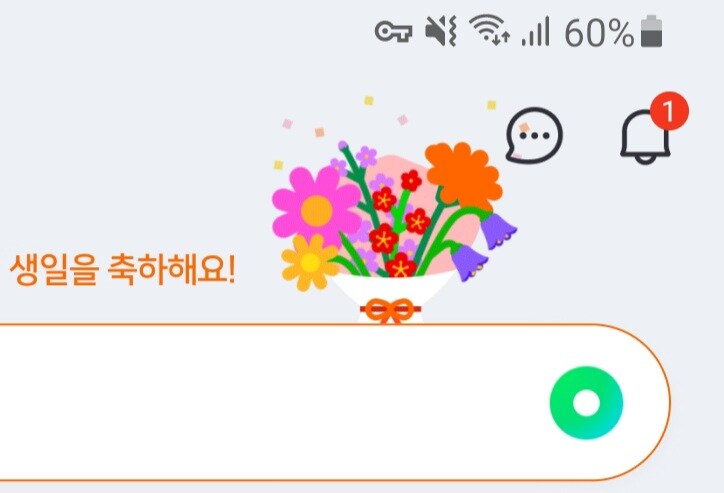Tap the cellular signal bars icon
This screenshot has width=724, height=493.
point(536,31)
